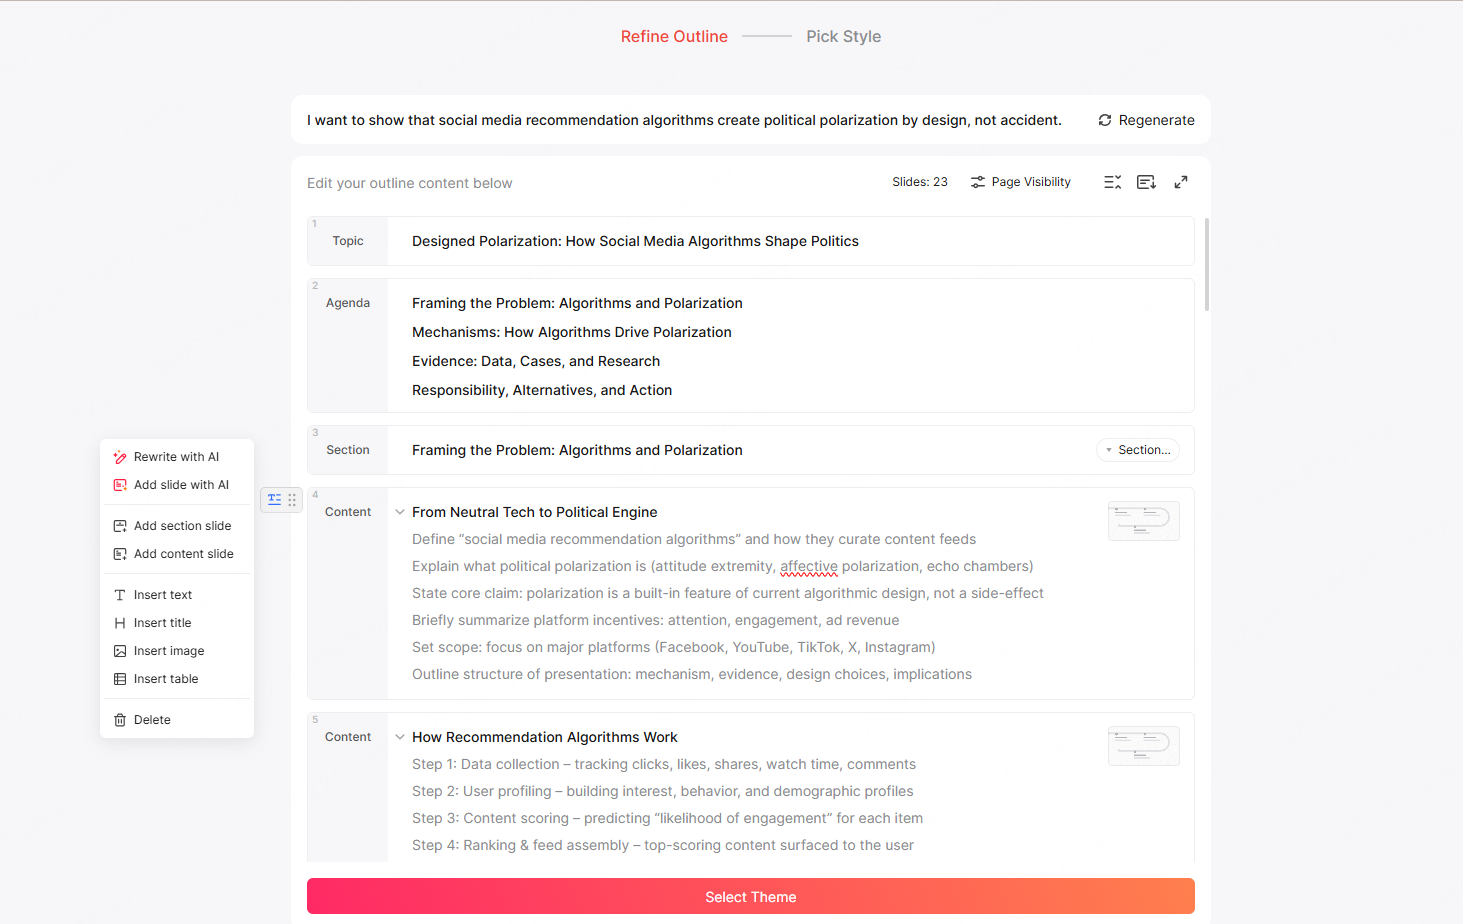
Task: Click line 'State core claim: polarization'
Action: click(728, 593)
